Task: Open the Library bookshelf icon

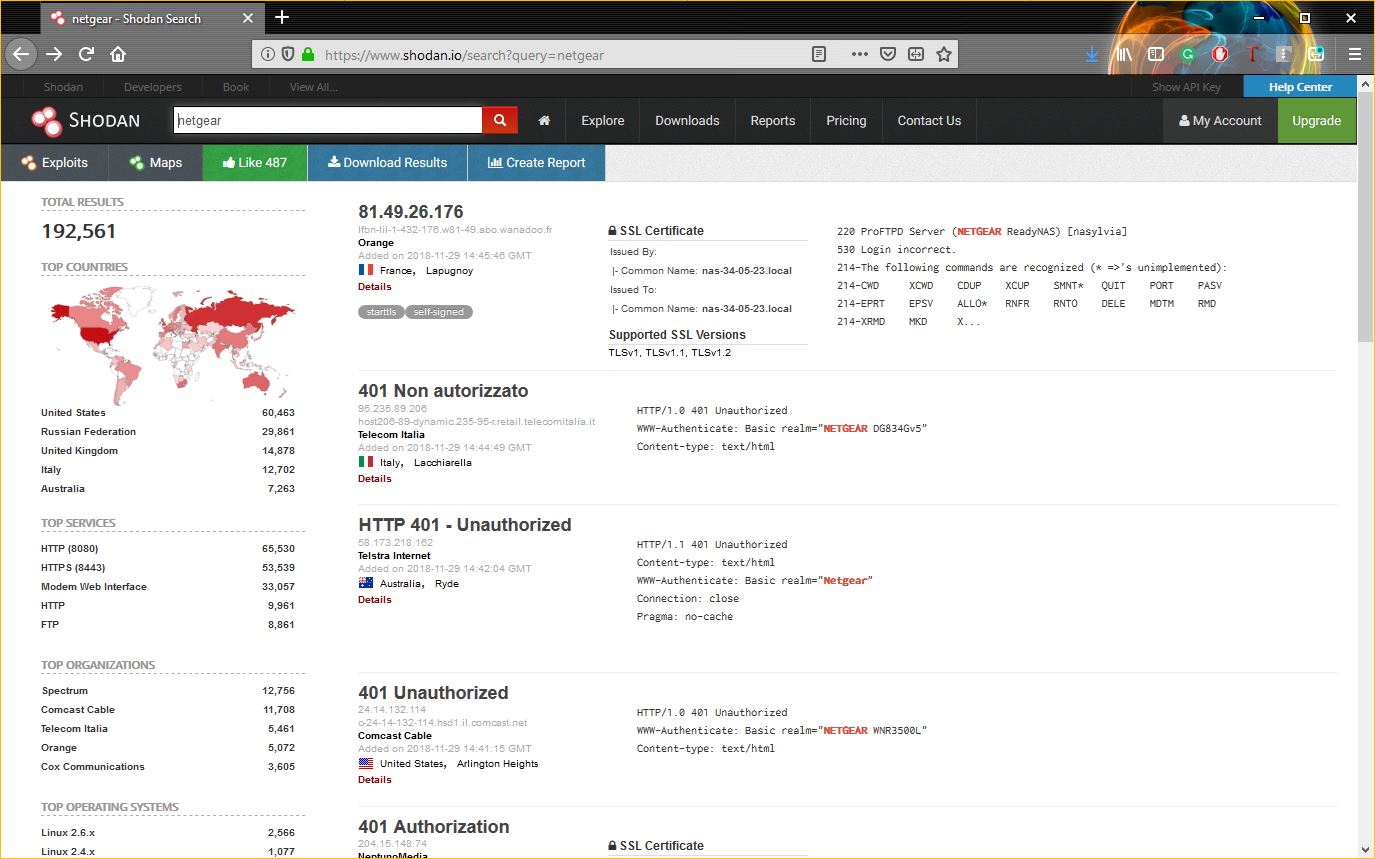Action: click(x=1124, y=55)
